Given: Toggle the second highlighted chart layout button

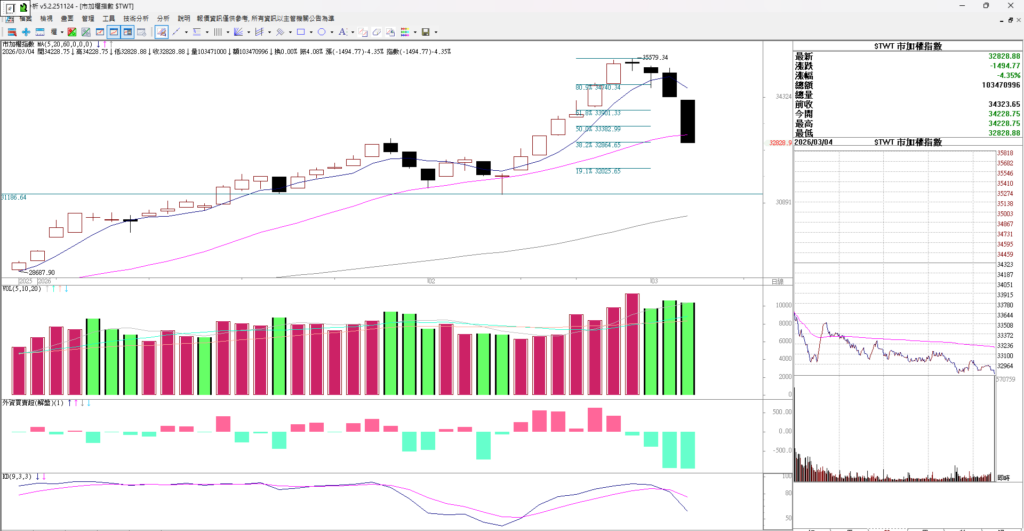Looking at the screenshot, I should [128, 32].
